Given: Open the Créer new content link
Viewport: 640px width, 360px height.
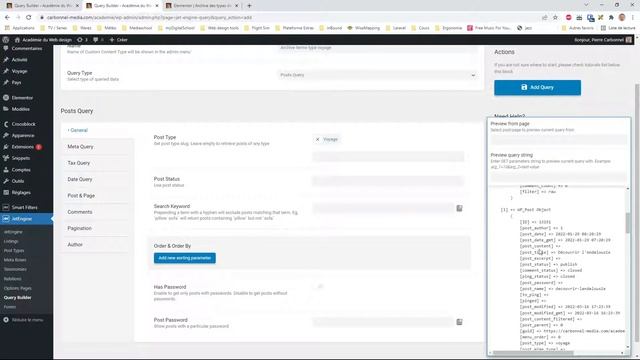Looking at the screenshot, I should pyautogui.click(x=118, y=40).
